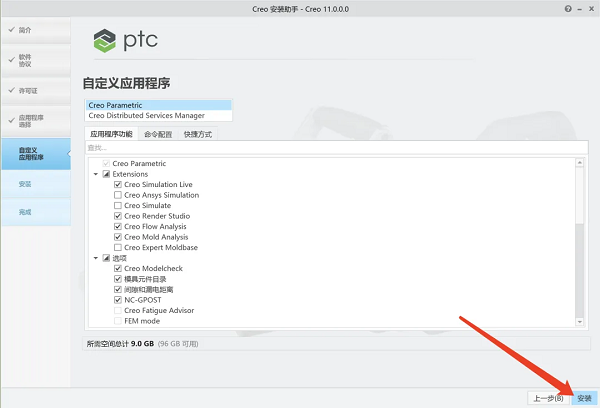Viewport: 600px width, 408px height.
Task: Go to 软件协议 step in sidebar
Action: tap(36, 60)
